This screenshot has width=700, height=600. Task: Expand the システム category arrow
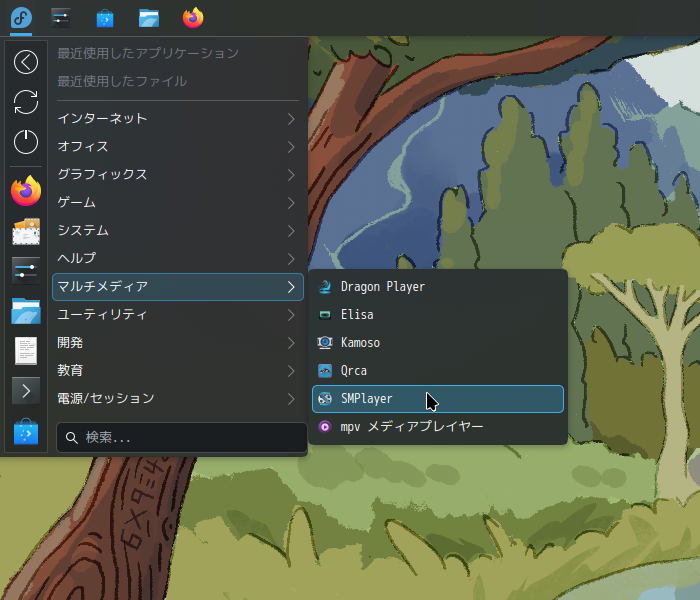tap(291, 231)
